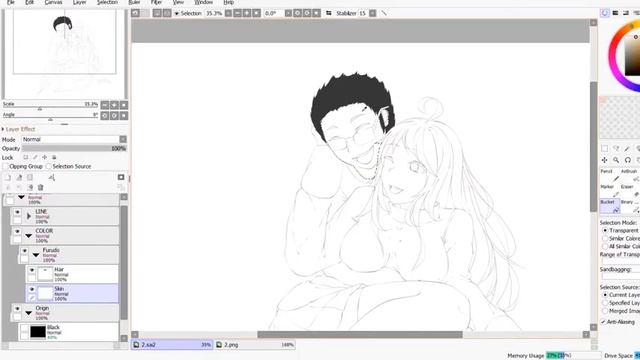Select the Move tool

pos(604,160)
